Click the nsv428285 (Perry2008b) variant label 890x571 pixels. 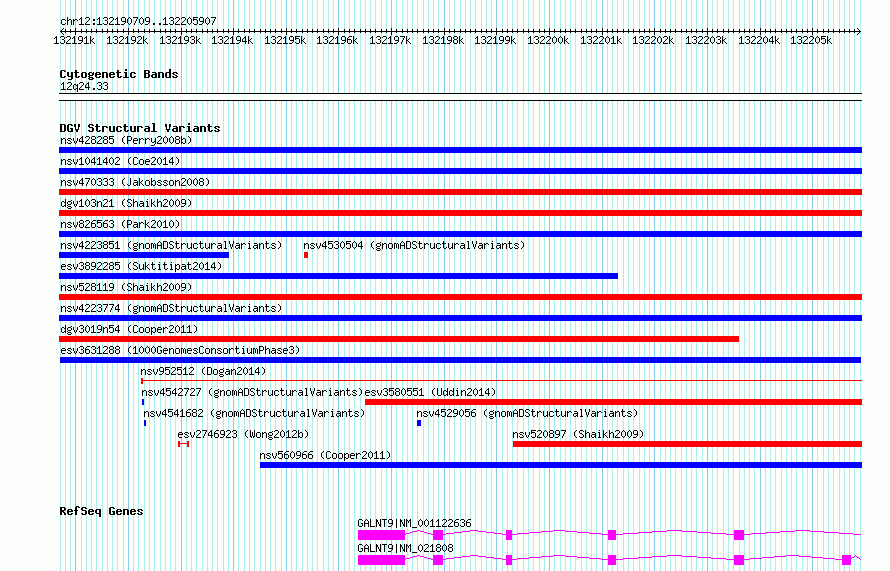click(126, 140)
